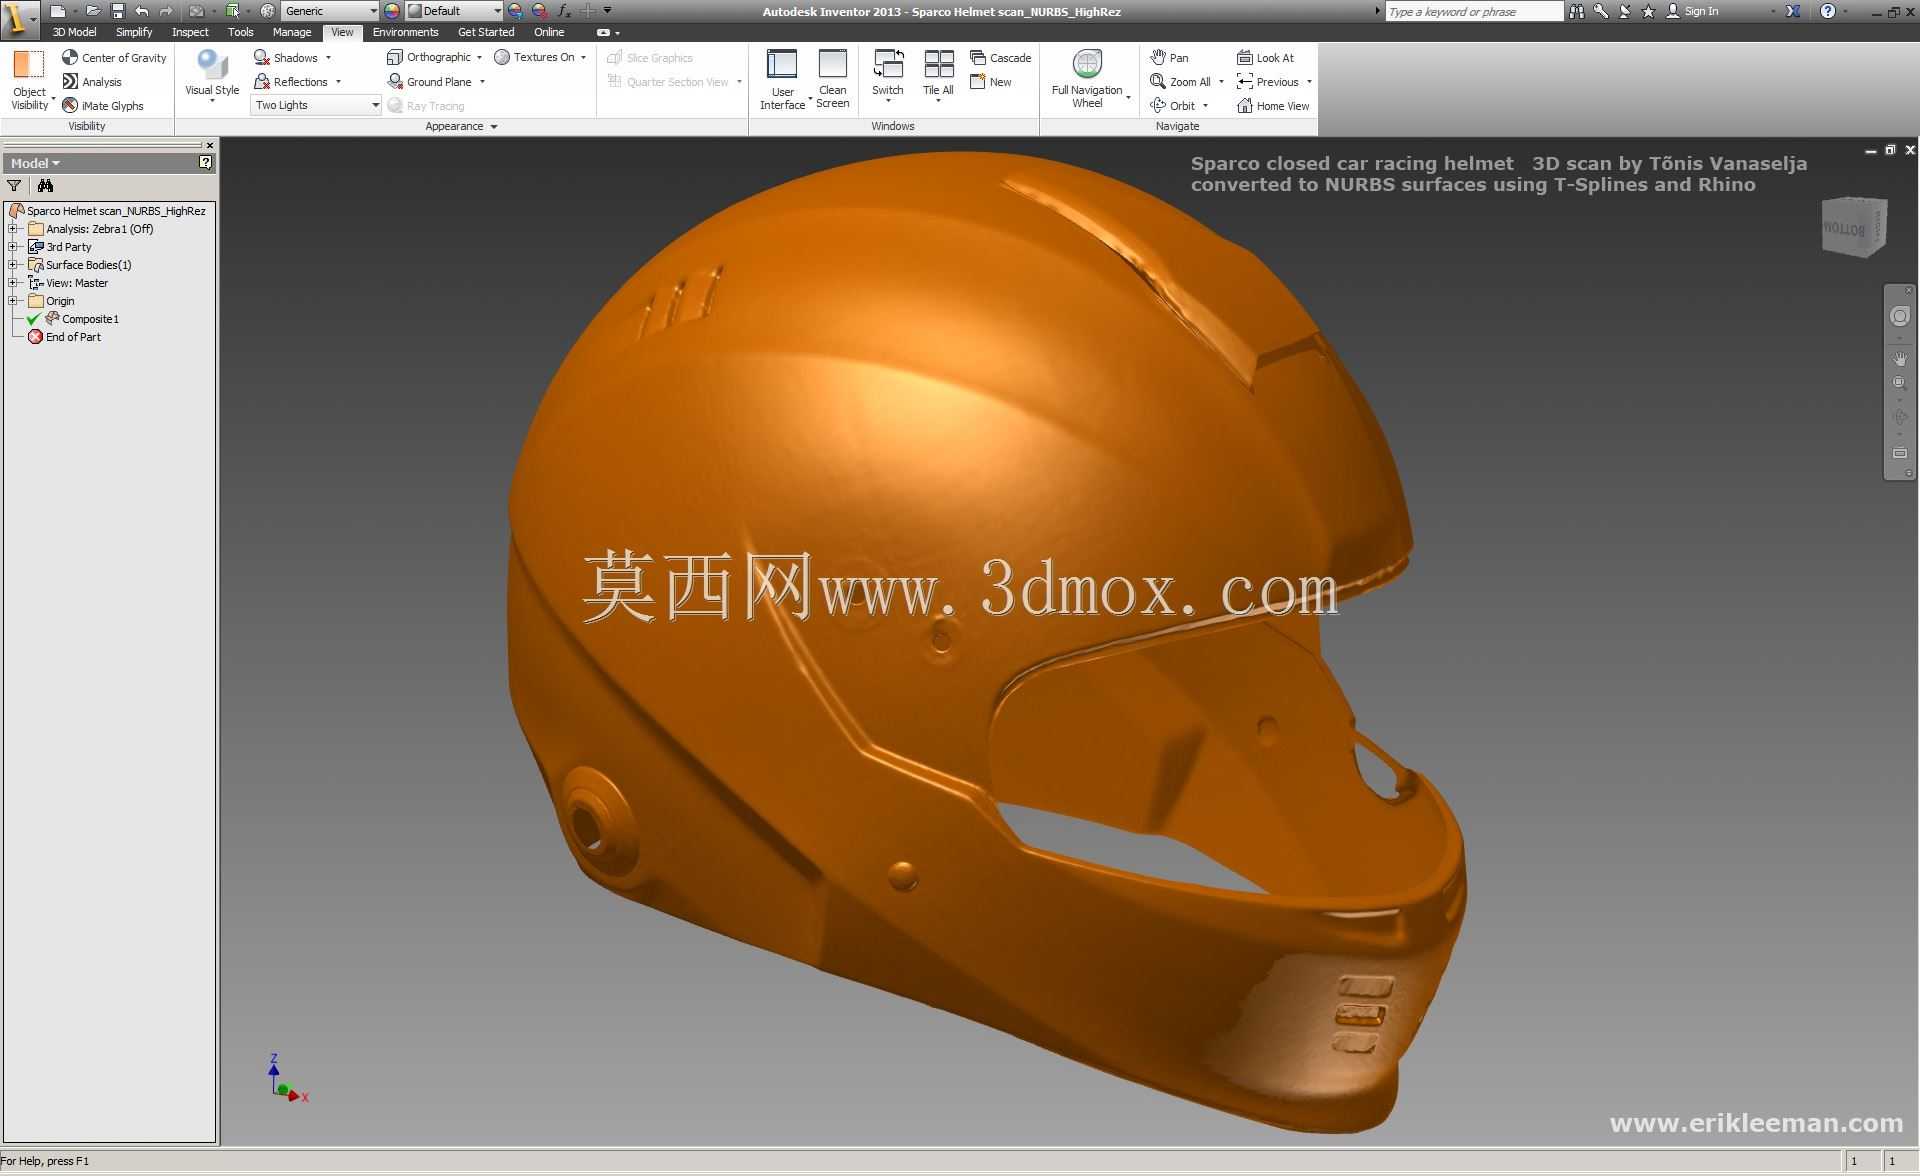Expand the 3rd Party node
The width and height of the screenshot is (1920, 1176).
[13, 247]
